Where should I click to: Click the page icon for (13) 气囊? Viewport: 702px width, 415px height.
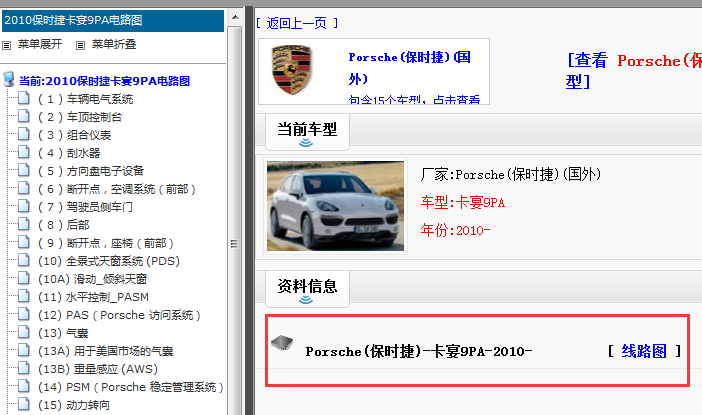[24, 332]
